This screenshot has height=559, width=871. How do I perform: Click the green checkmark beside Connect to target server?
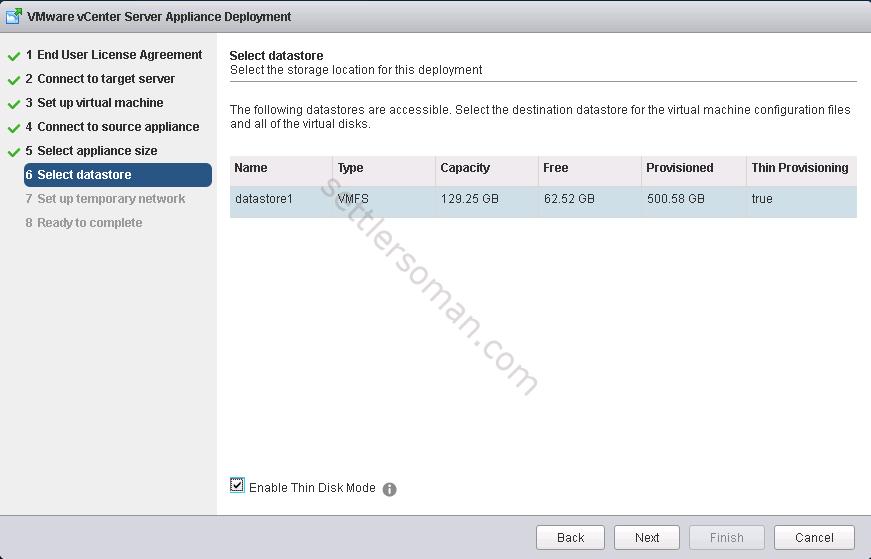(14, 80)
